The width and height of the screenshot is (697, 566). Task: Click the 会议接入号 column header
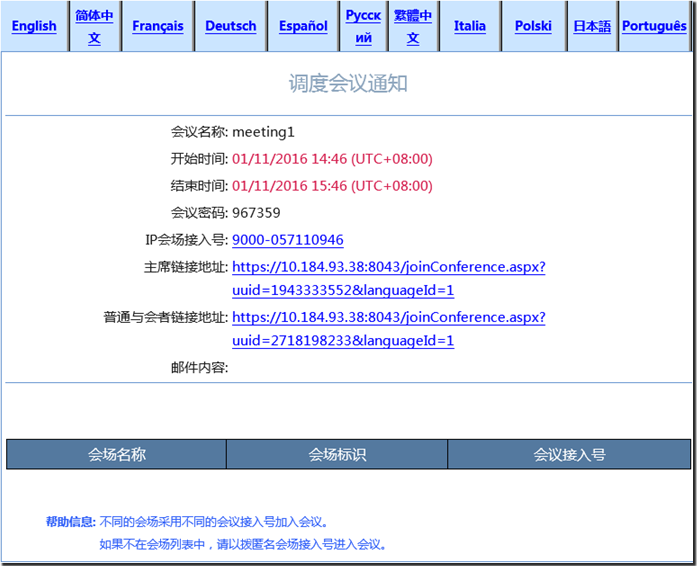569,454
